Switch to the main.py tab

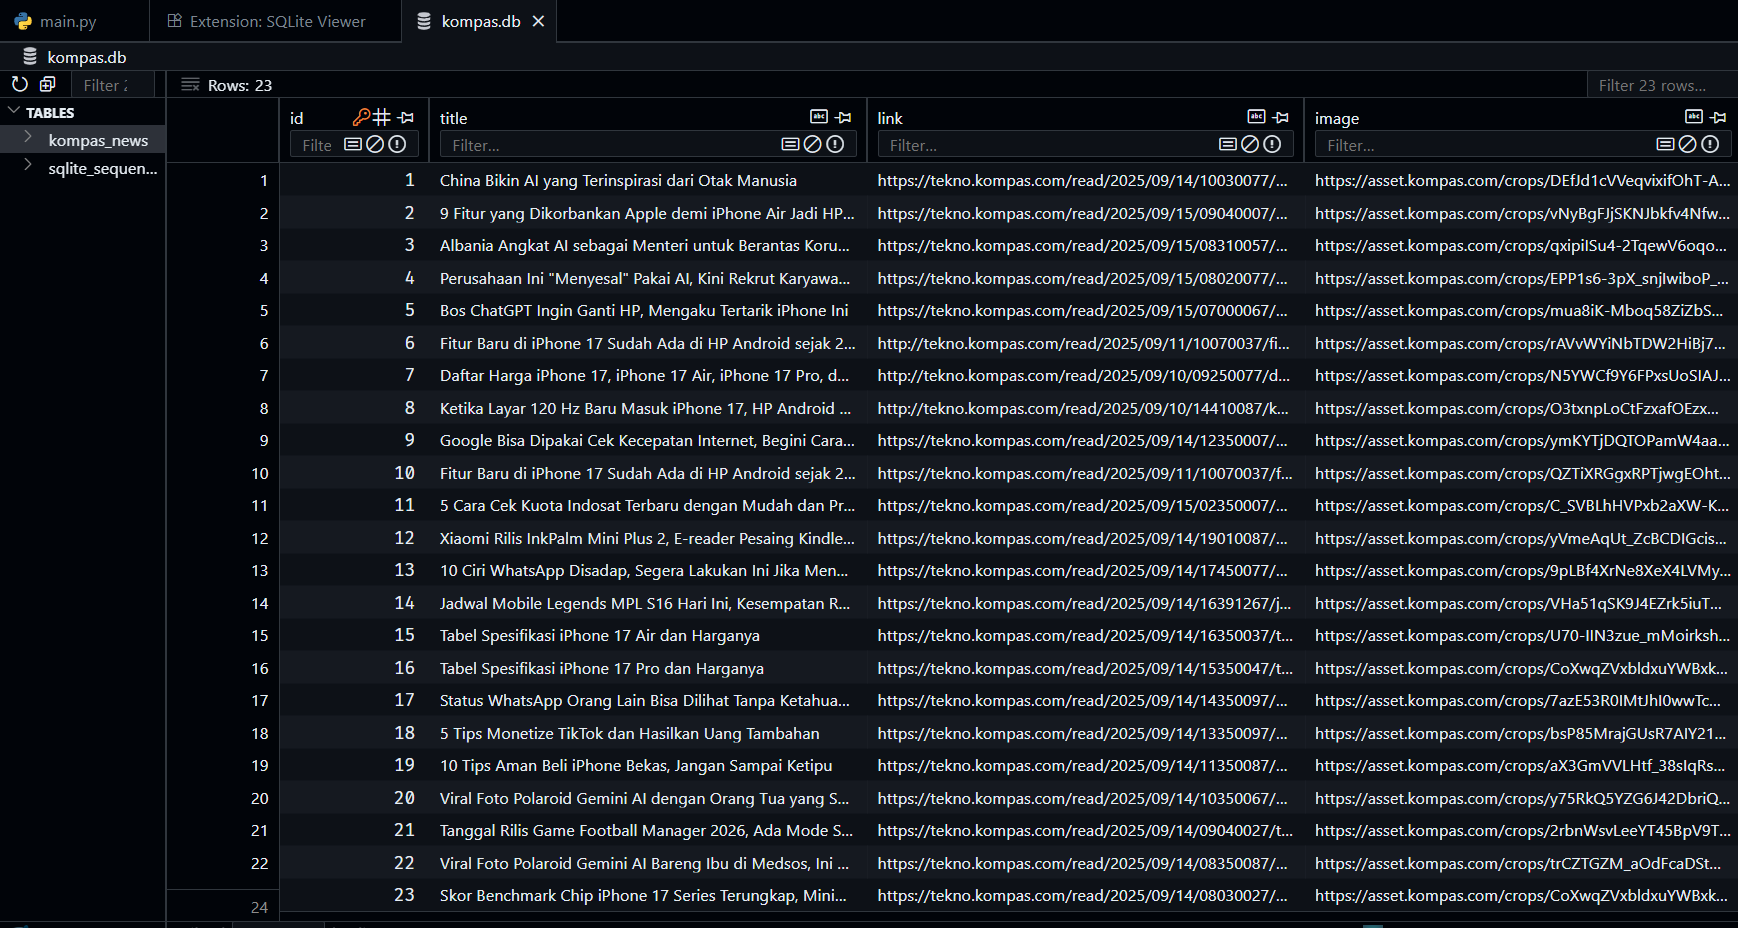tap(68, 21)
